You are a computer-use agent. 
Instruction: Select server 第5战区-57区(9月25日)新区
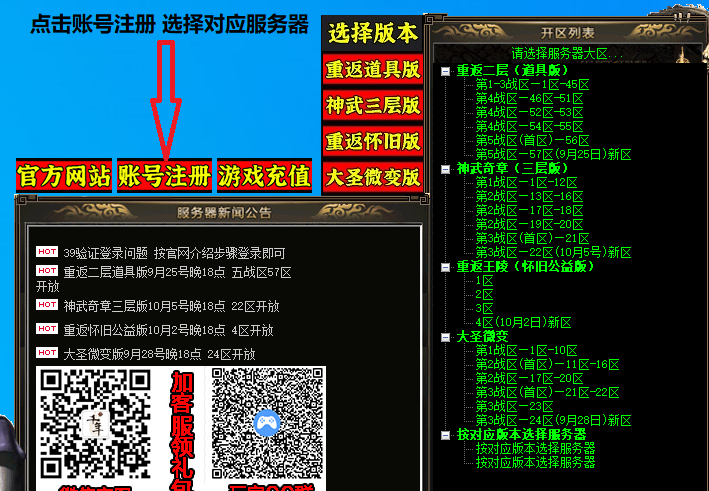[553, 155]
